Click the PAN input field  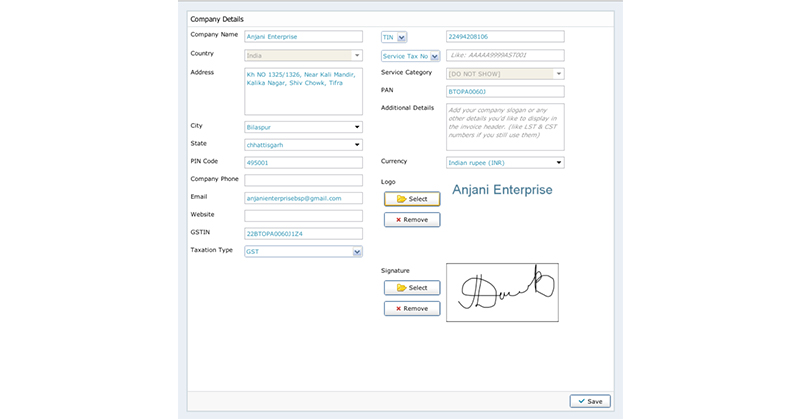[x=504, y=91]
